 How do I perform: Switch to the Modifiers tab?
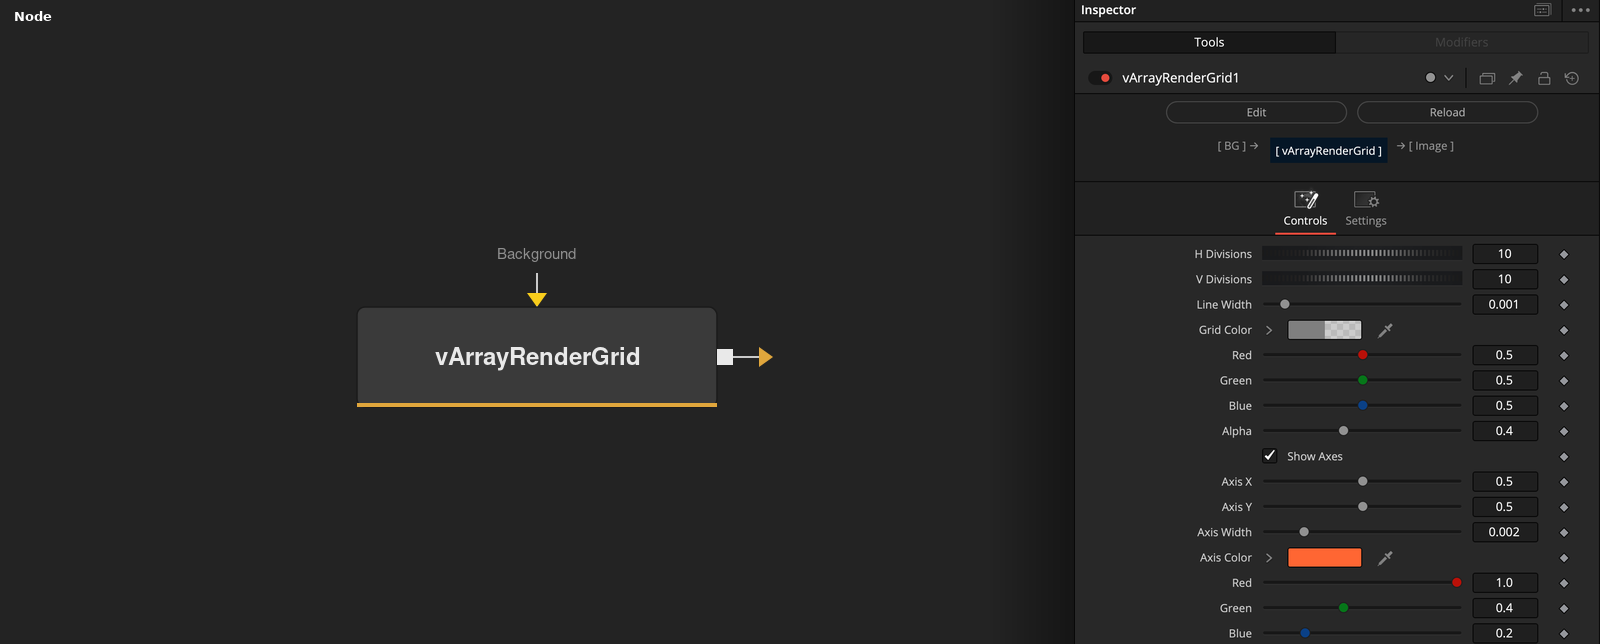pos(1462,42)
